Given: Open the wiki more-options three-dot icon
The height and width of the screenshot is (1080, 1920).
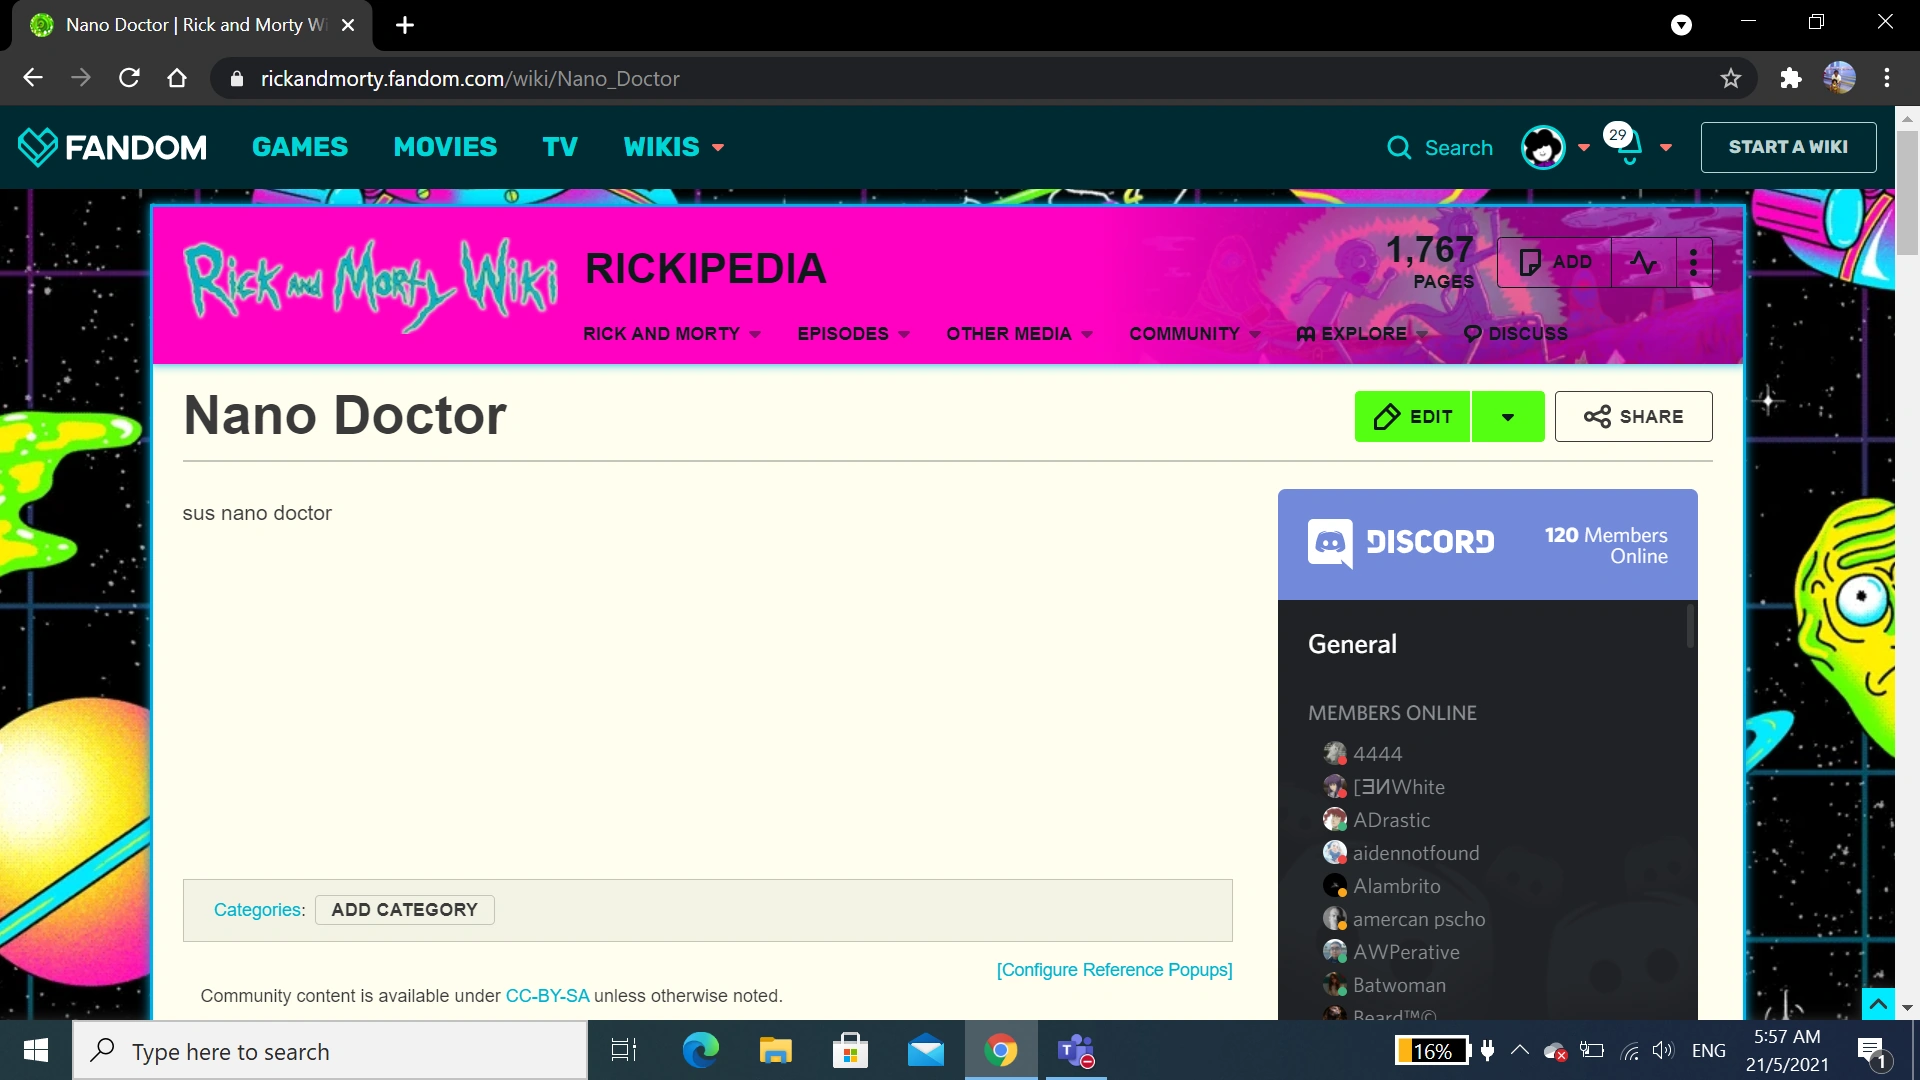Looking at the screenshot, I should pos(1693,262).
